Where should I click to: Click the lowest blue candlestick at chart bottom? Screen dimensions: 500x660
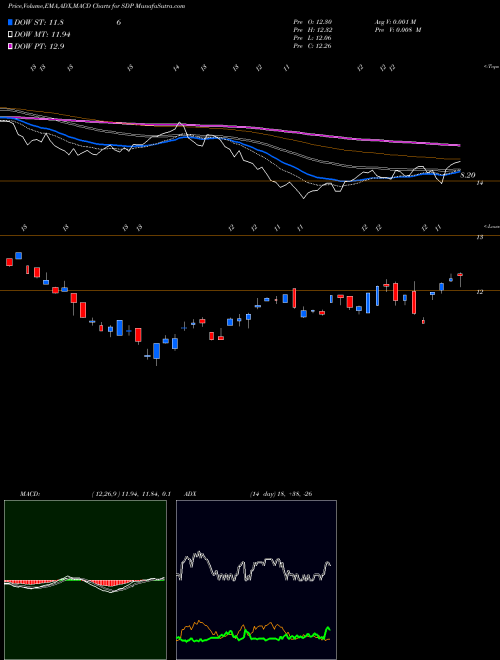pyautogui.click(x=157, y=351)
